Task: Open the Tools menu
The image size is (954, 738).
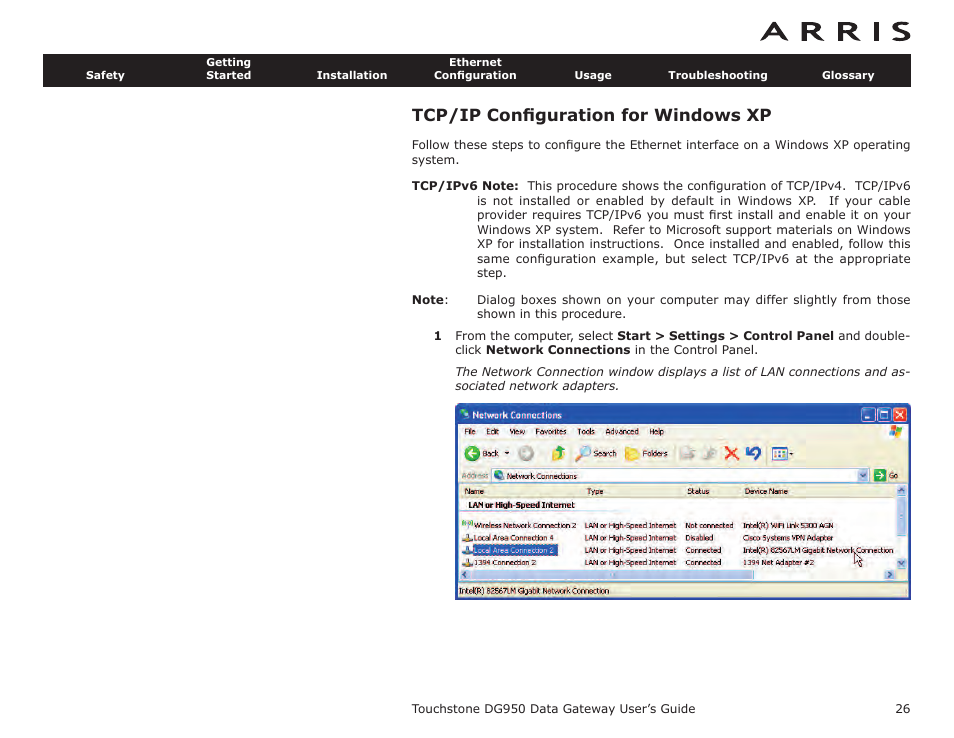Action: (x=586, y=431)
